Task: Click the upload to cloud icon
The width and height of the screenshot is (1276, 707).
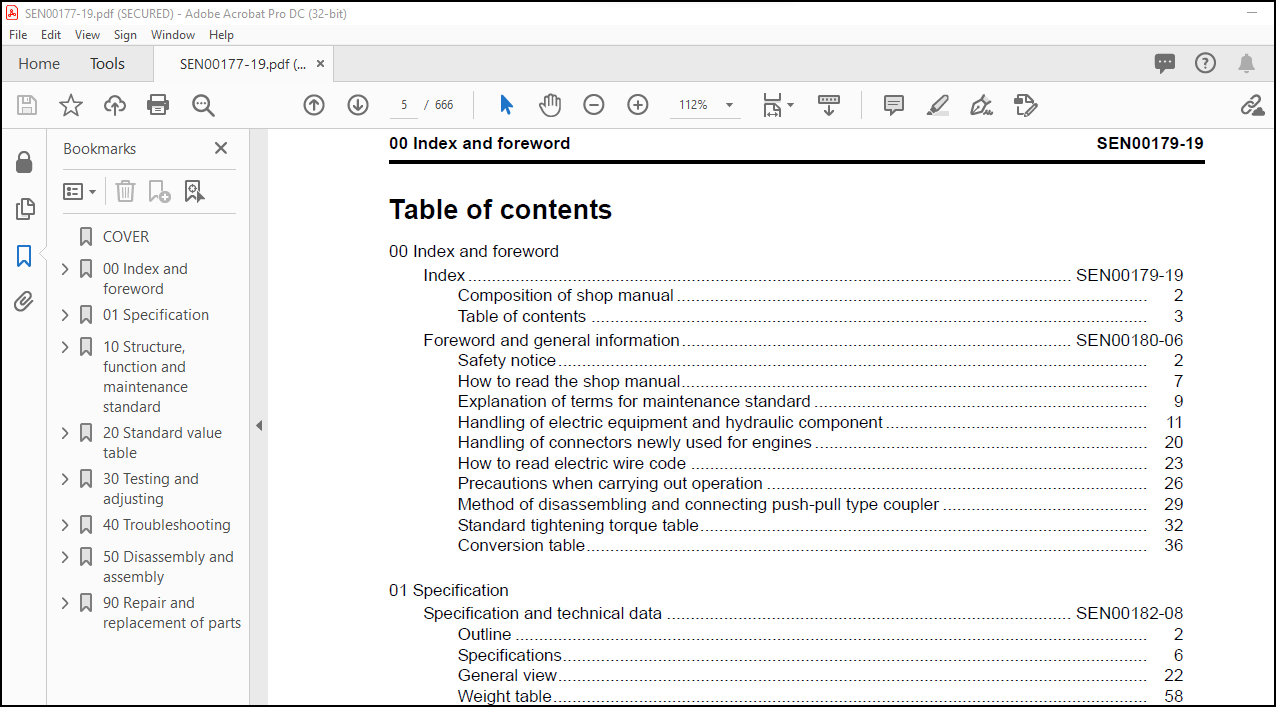Action: (x=115, y=105)
